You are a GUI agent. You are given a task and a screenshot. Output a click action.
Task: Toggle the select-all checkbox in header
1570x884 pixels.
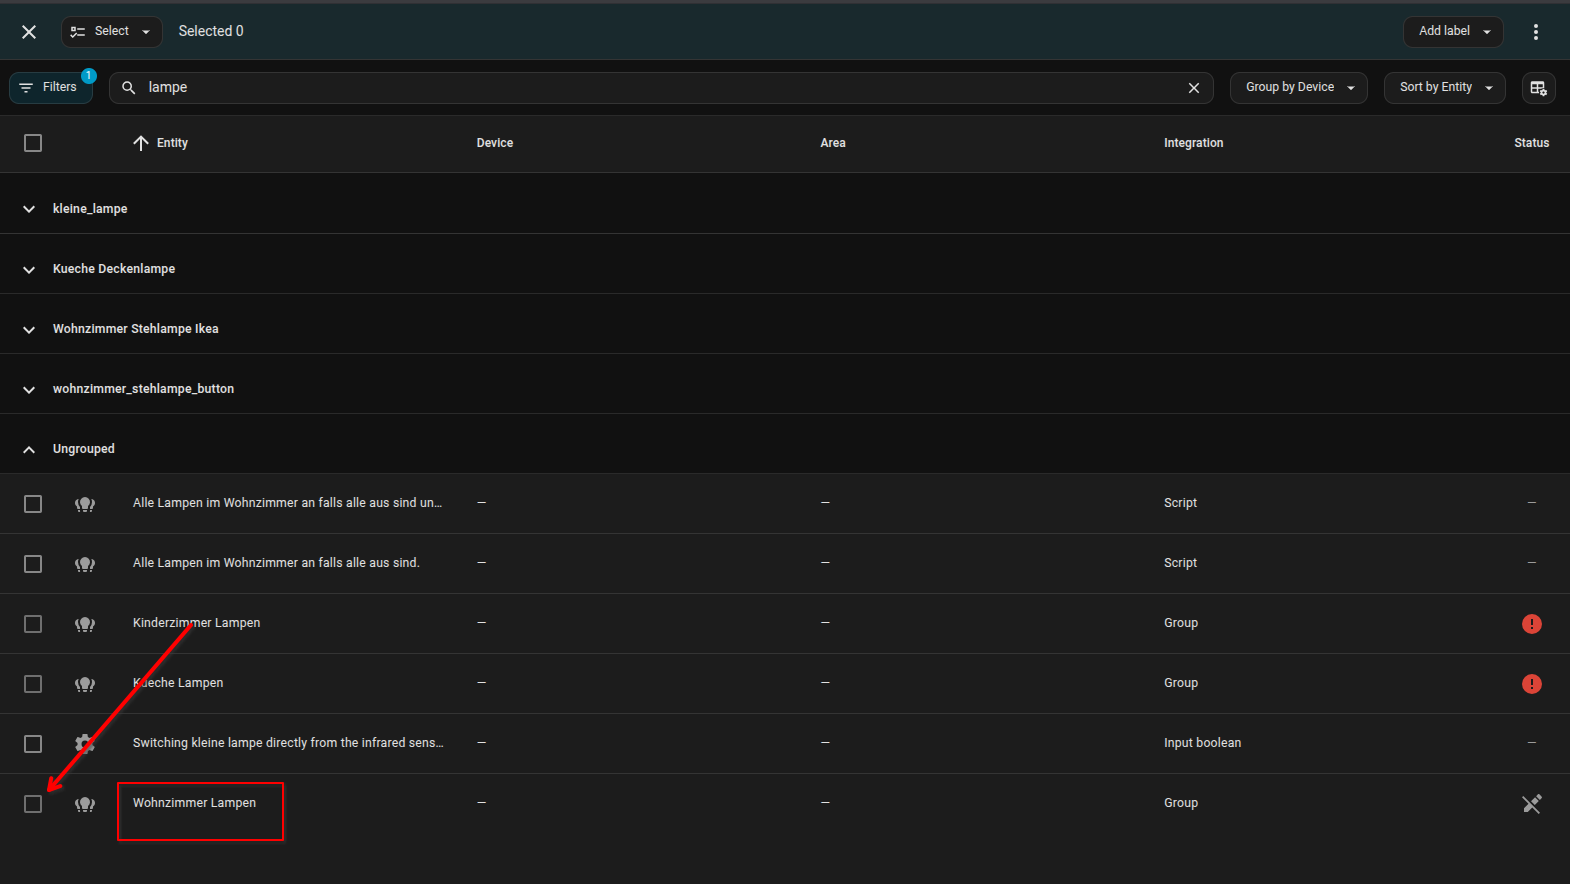[x=33, y=143]
